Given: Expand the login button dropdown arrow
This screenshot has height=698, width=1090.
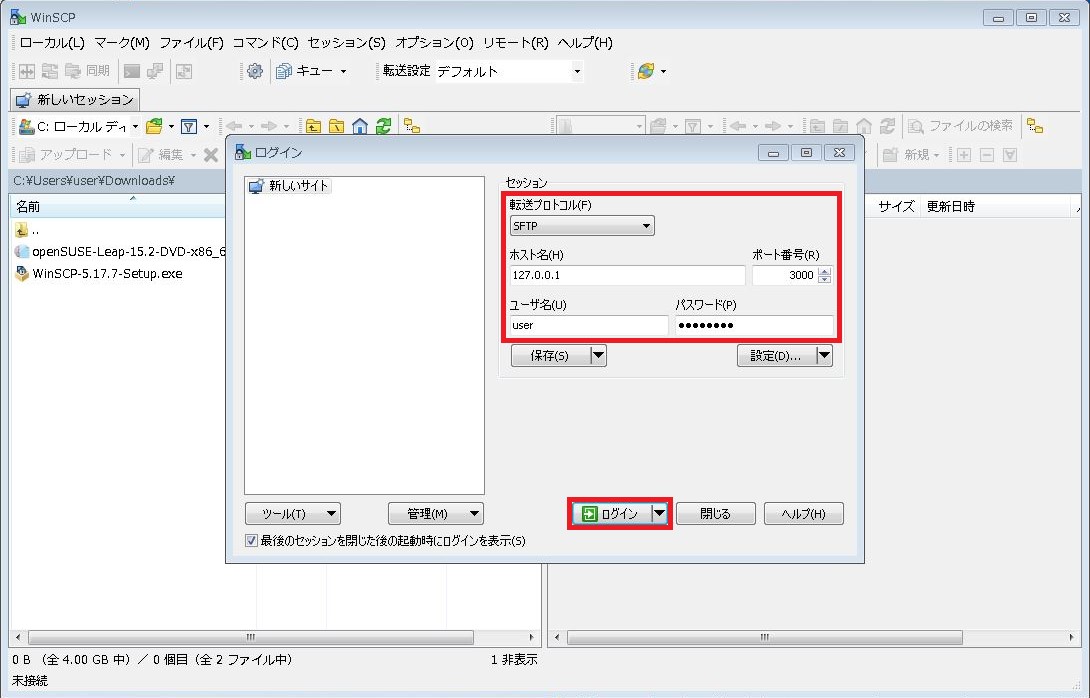Looking at the screenshot, I should click(658, 514).
